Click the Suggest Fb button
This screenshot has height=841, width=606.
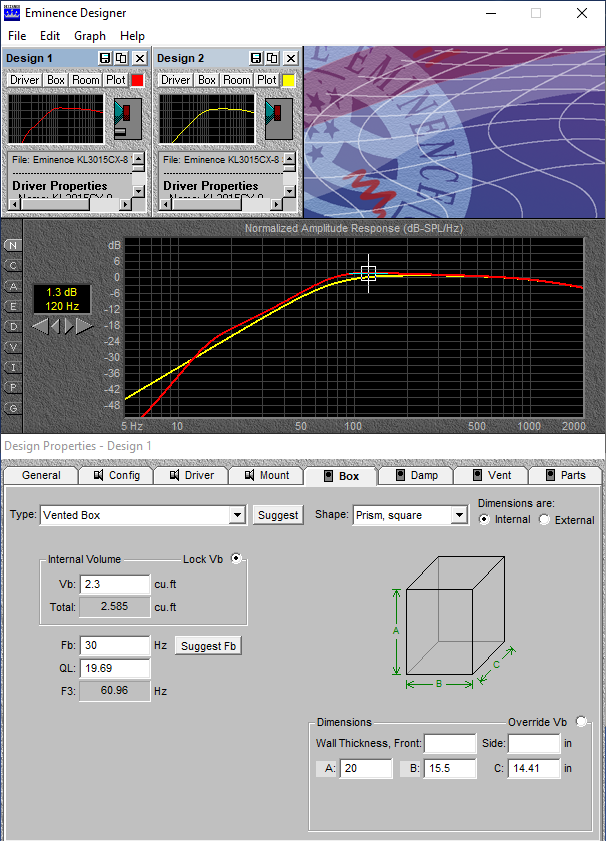[x=209, y=646]
